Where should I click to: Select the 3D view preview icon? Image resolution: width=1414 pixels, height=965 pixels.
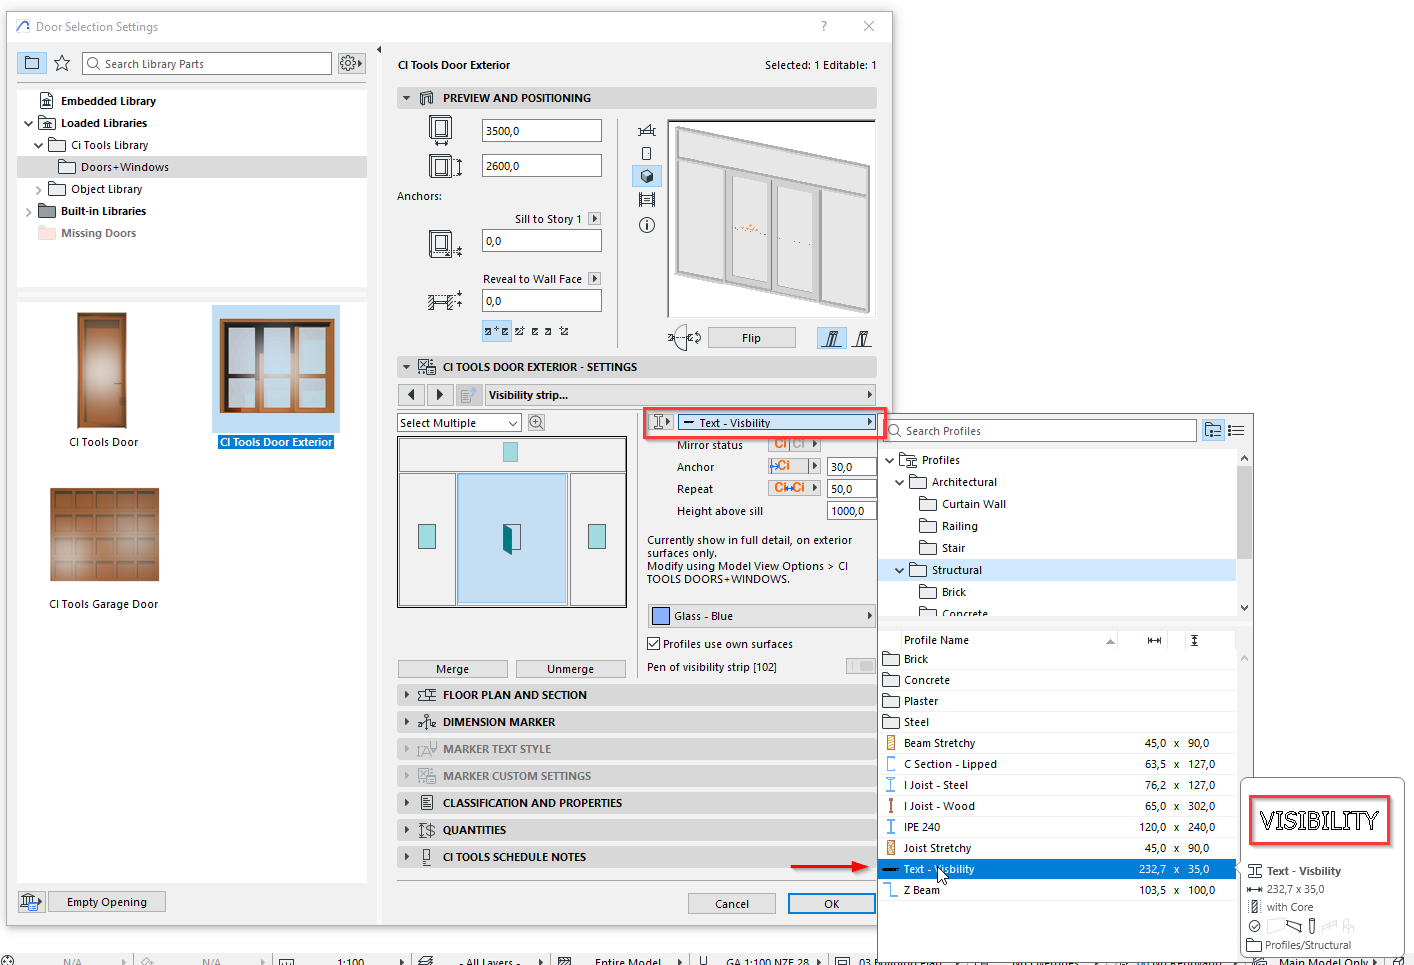[646, 176]
